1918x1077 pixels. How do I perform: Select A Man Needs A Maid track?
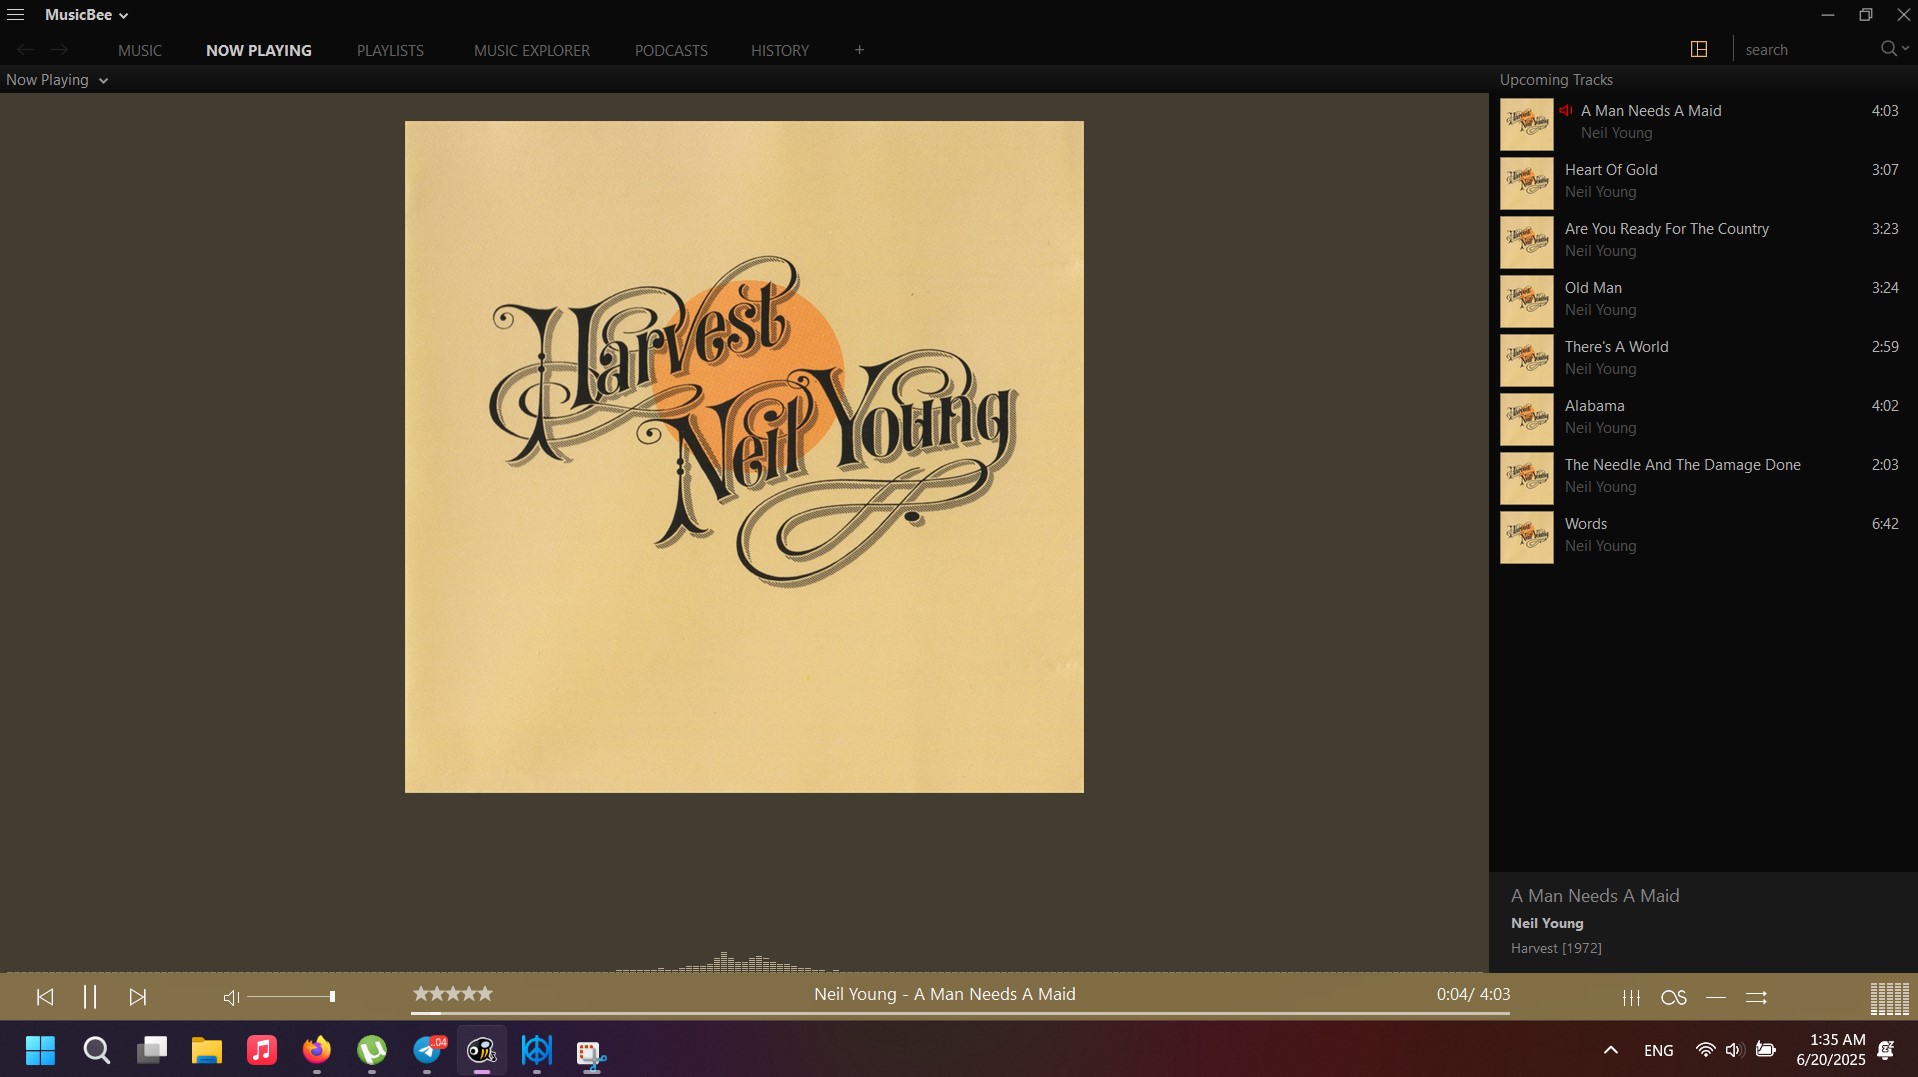tap(1704, 122)
